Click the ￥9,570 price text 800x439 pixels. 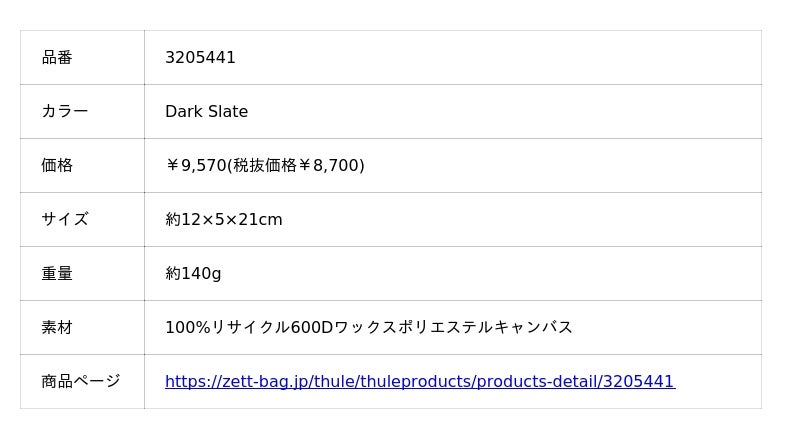pos(196,166)
